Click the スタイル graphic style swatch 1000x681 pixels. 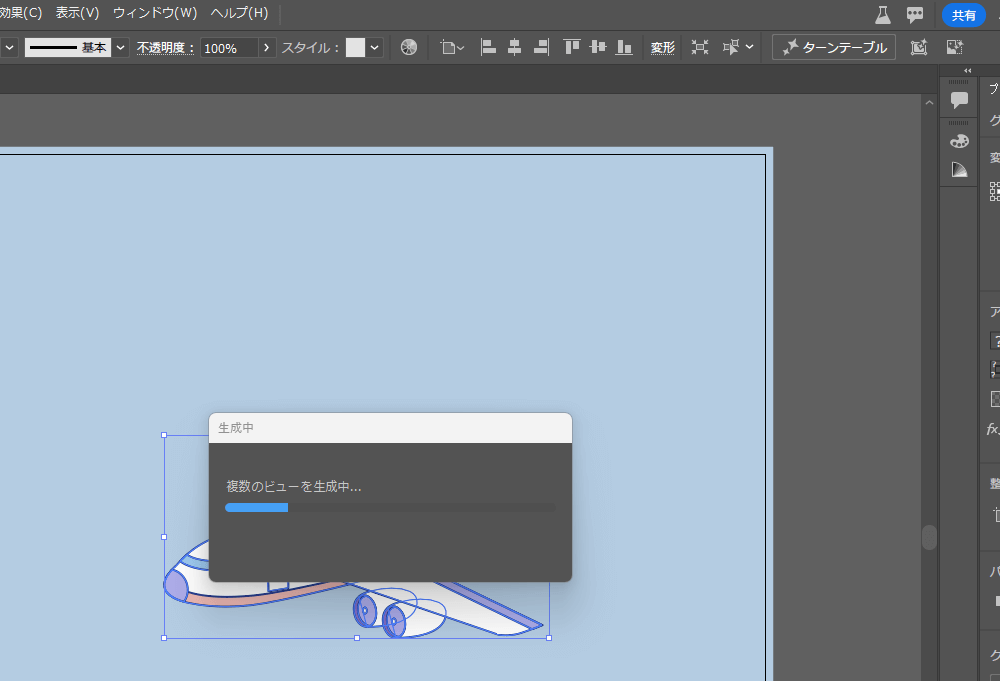pyautogui.click(x=355, y=47)
